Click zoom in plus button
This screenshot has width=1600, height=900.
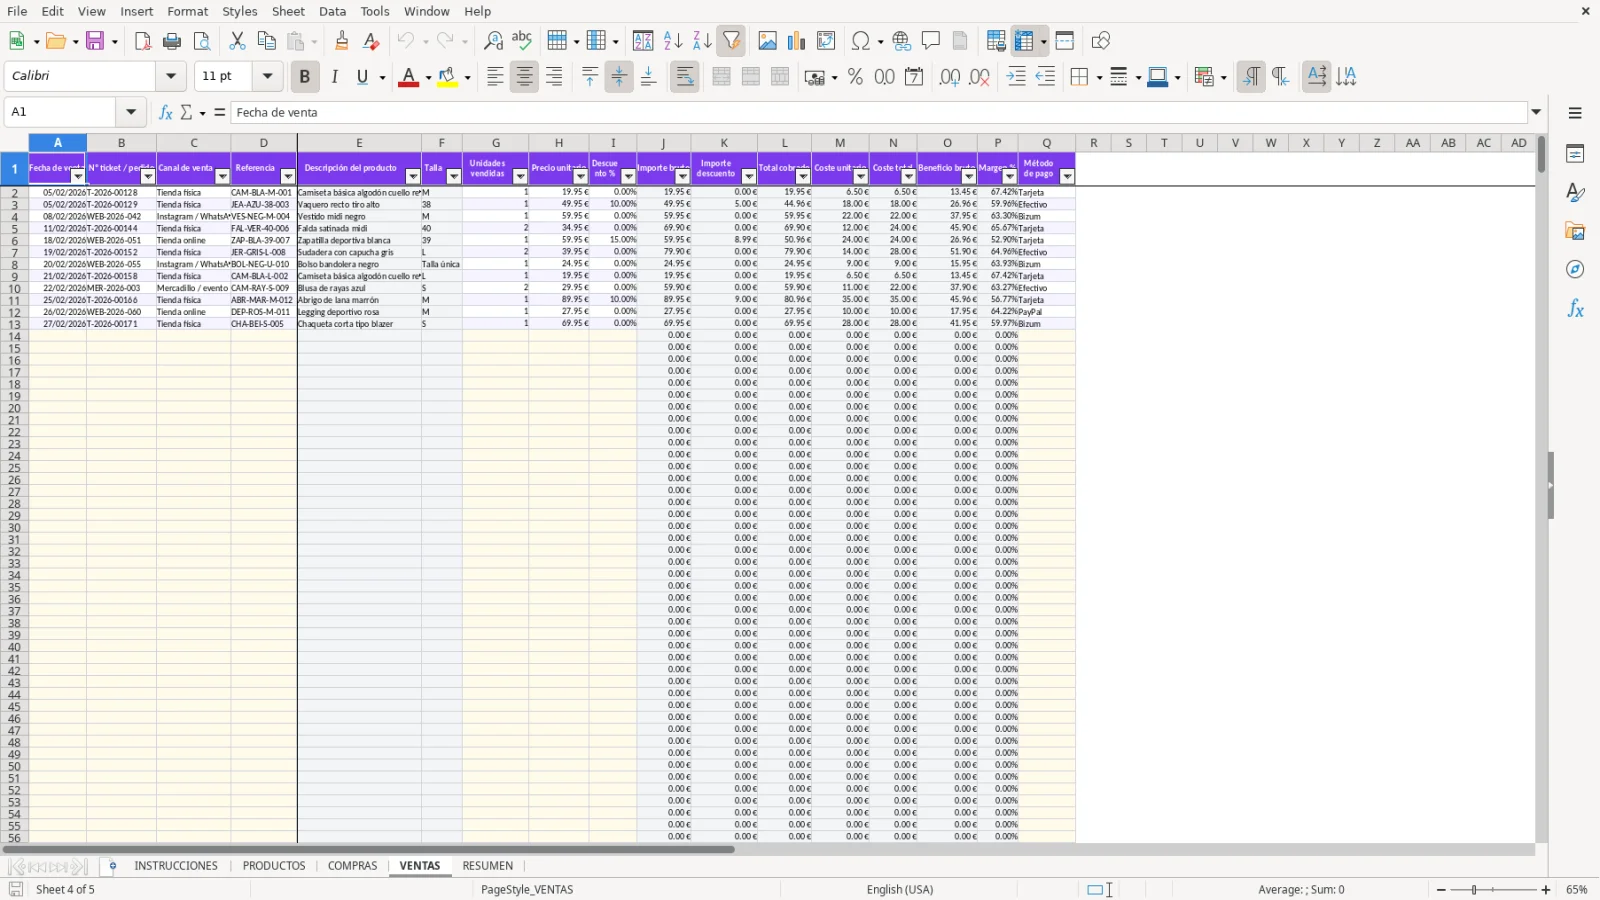1546,889
